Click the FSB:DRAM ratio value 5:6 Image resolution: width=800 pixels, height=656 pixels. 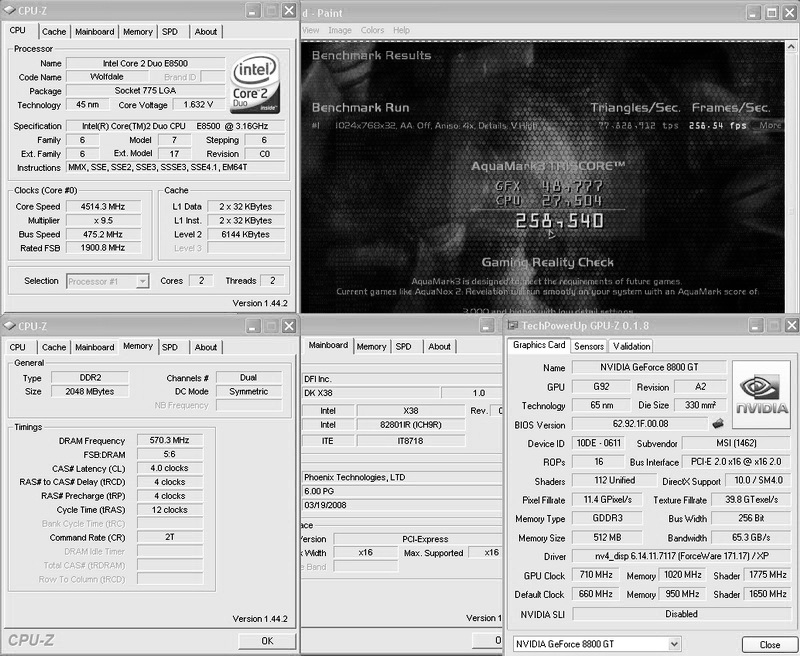[x=170, y=454]
